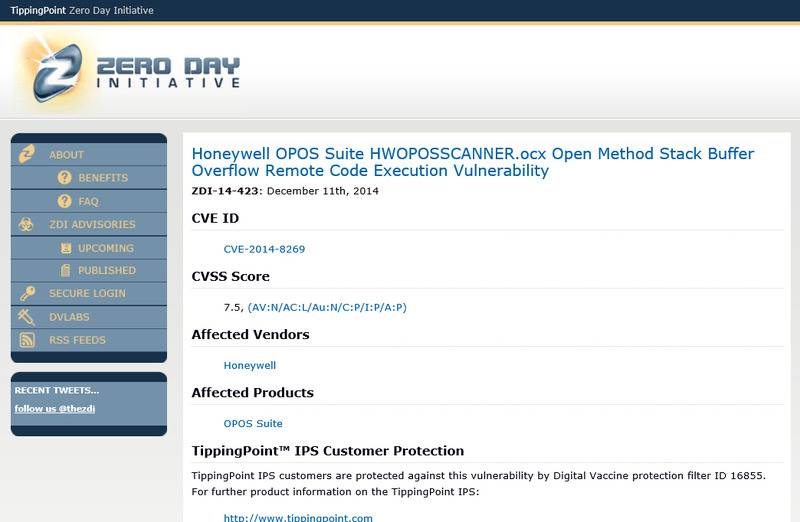
Task: Click the "follow us @thezdi" link
Action: tap(54, 408)
